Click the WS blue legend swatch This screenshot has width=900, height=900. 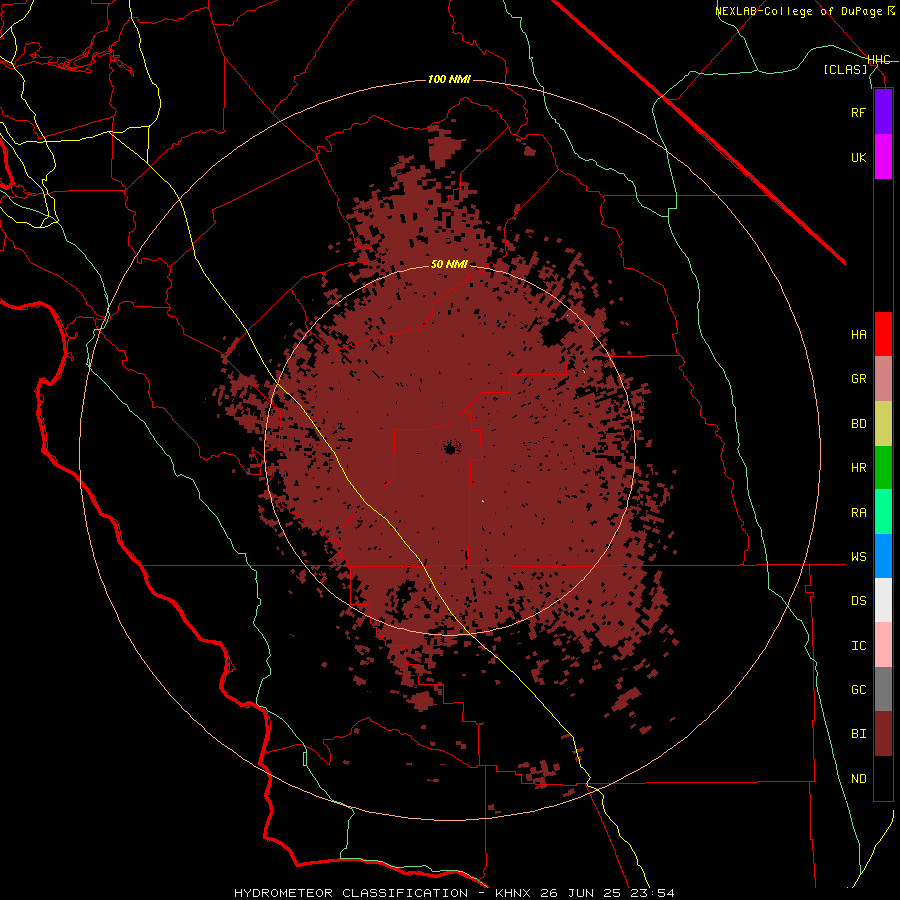pos(883,556)
